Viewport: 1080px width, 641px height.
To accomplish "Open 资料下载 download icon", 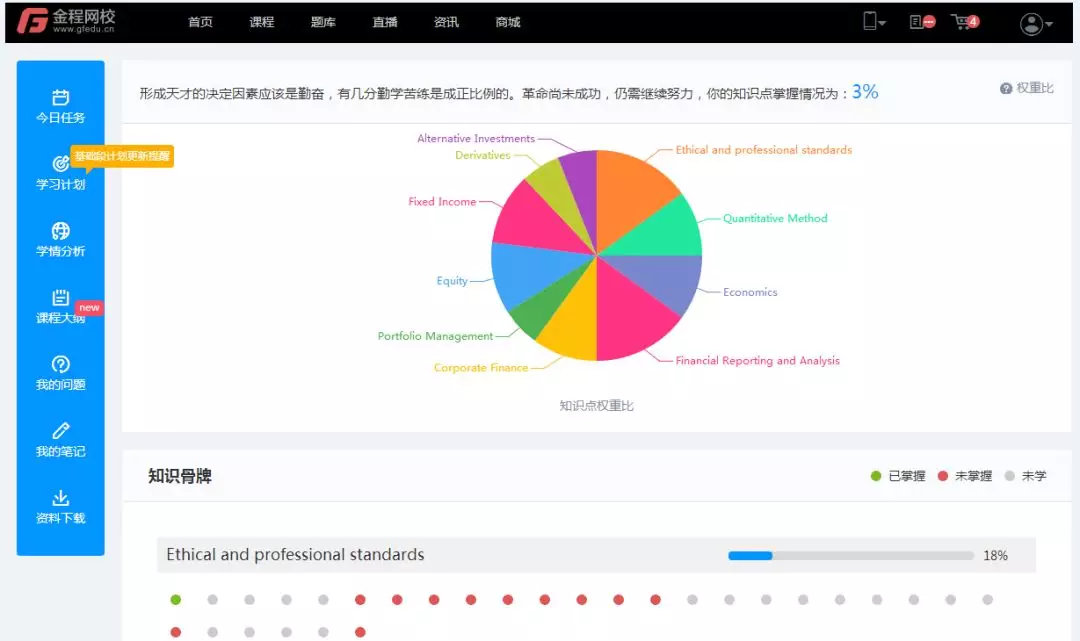I will tap(60, 498).
